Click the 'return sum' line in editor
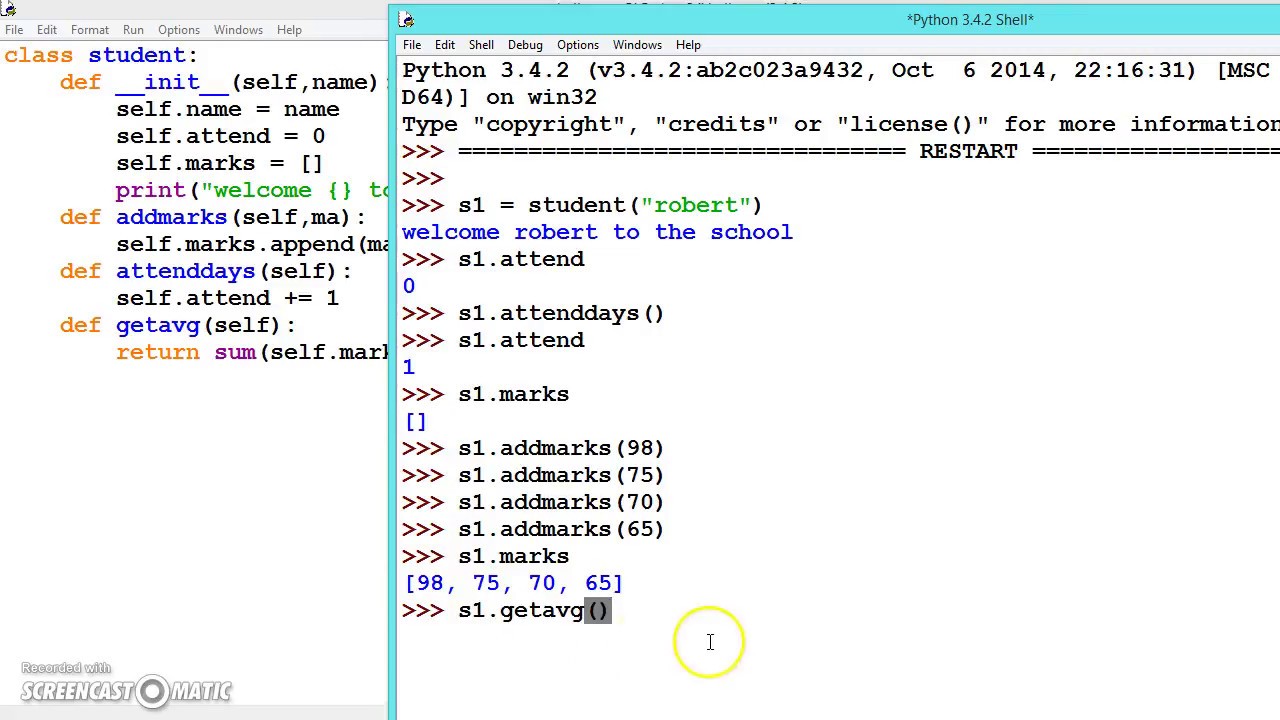1280x720 pixels. tap(252, 352)
